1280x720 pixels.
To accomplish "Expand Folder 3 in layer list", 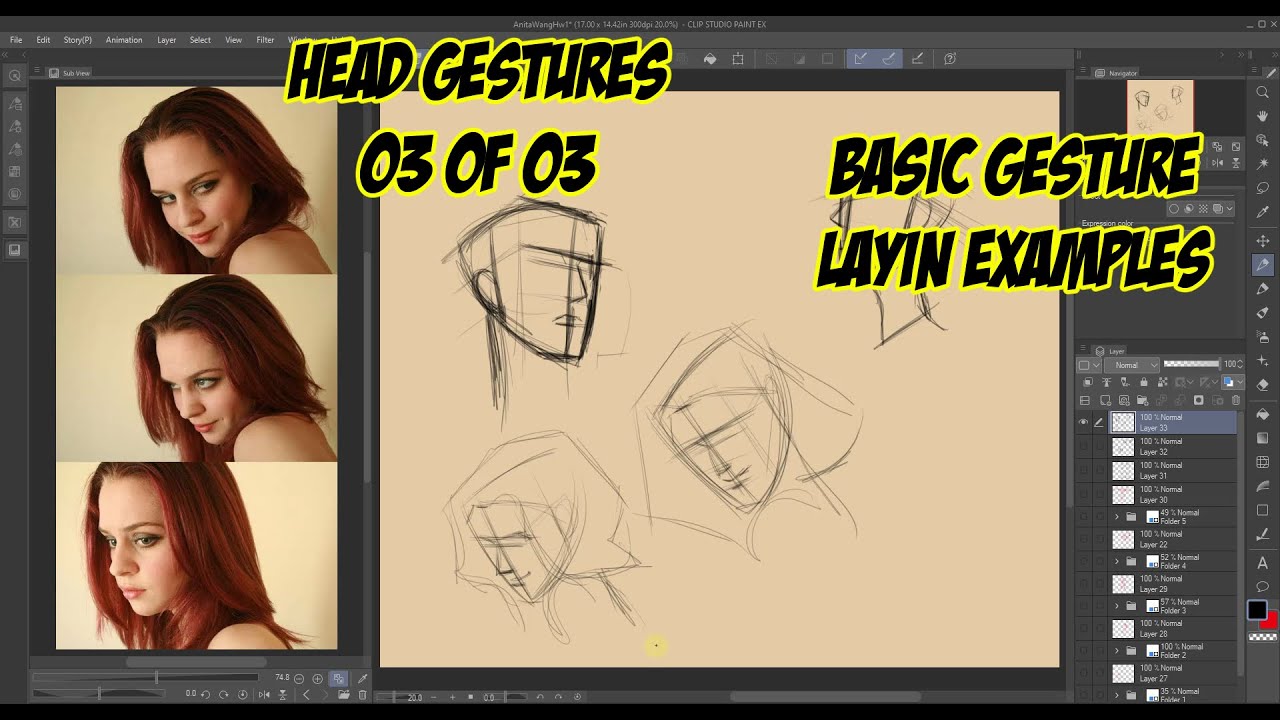I will coord(1117,606).
